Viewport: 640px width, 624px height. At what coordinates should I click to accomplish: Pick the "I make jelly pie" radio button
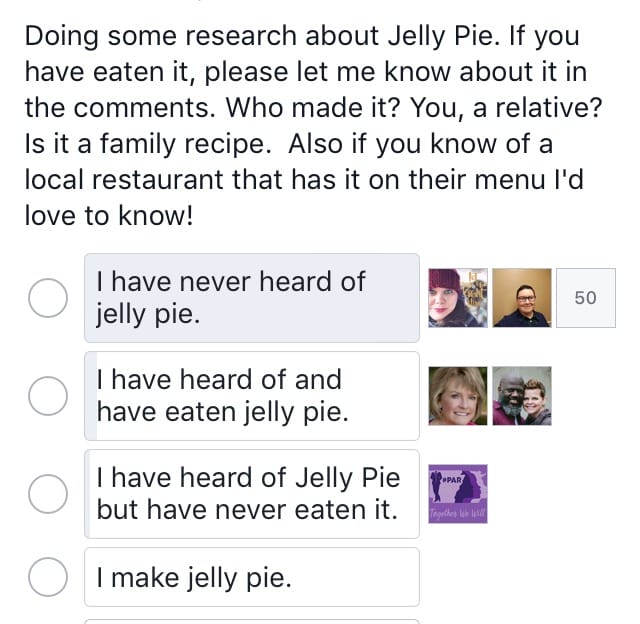47,577
